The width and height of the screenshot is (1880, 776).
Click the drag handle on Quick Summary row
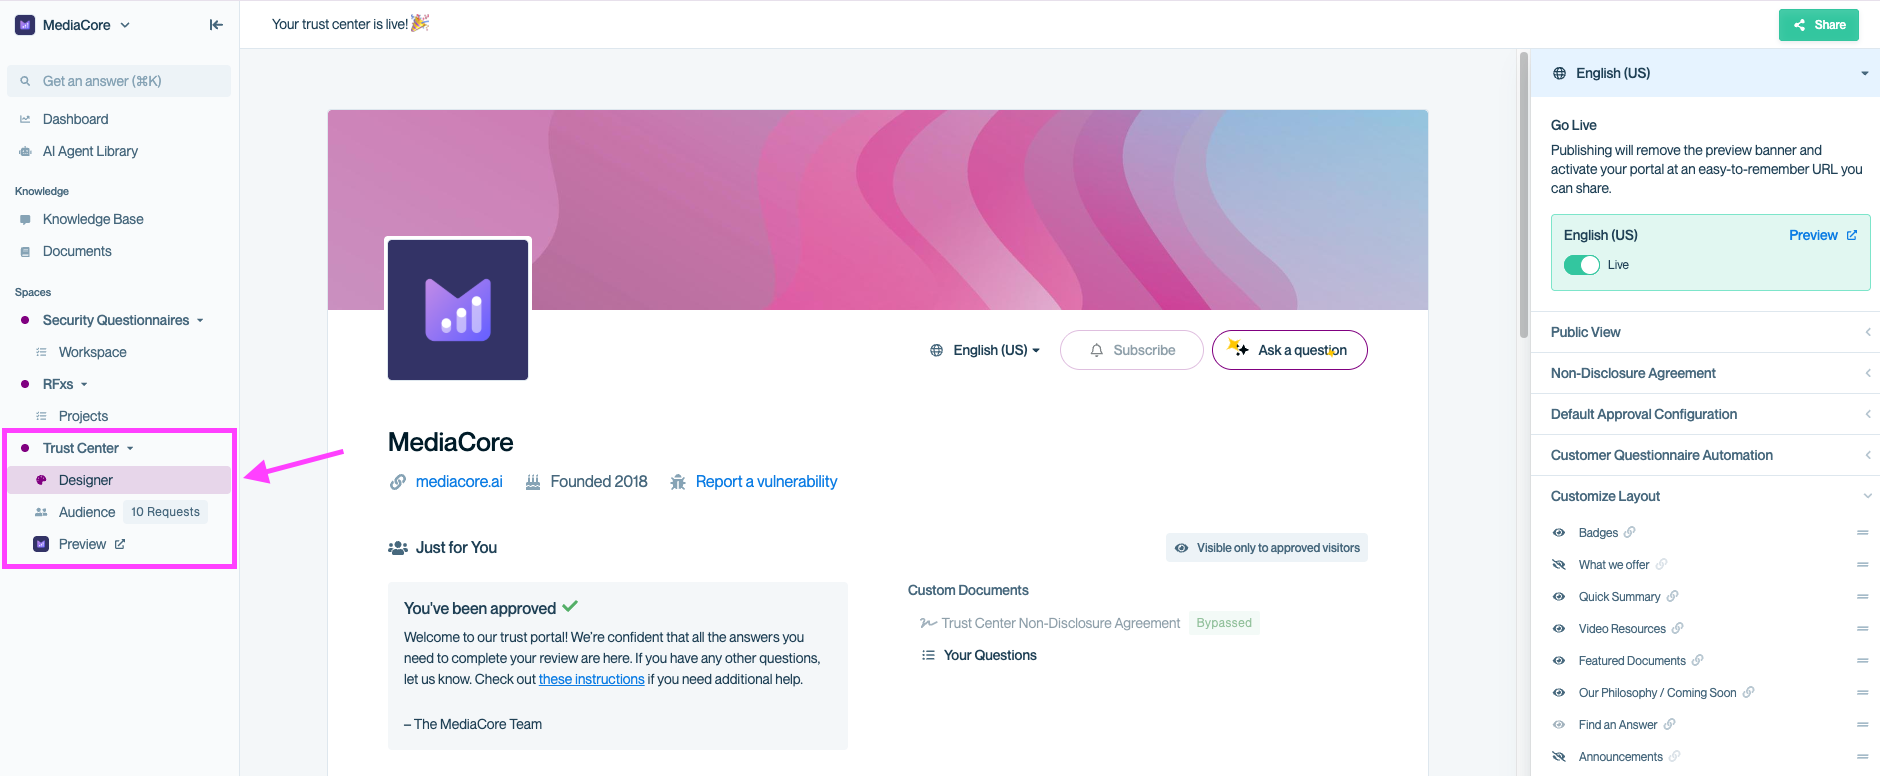1862,597
